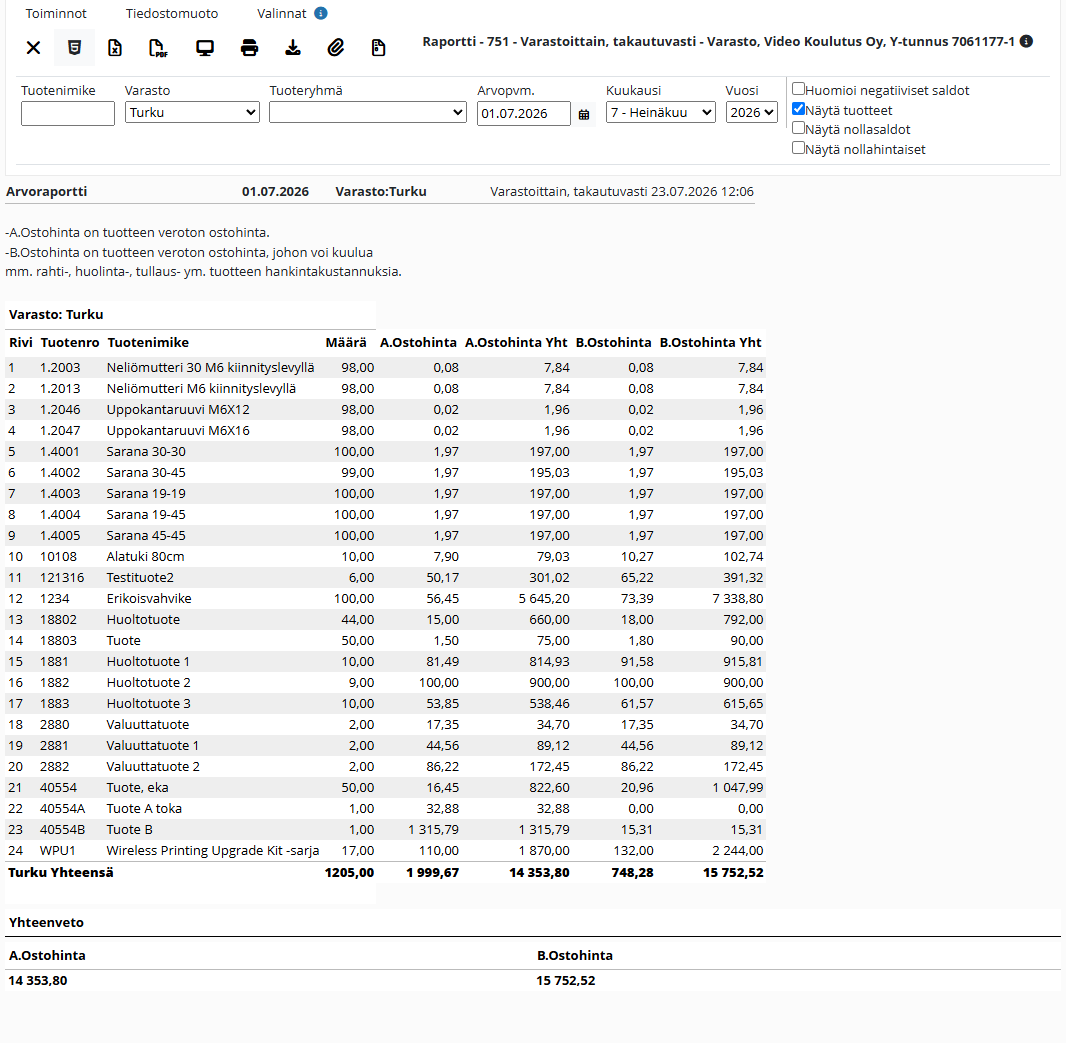The width and height of the screenshot is (1066, 1043).
Task: Select the HTML5 file format icon
Action: [x=75, y=48]
